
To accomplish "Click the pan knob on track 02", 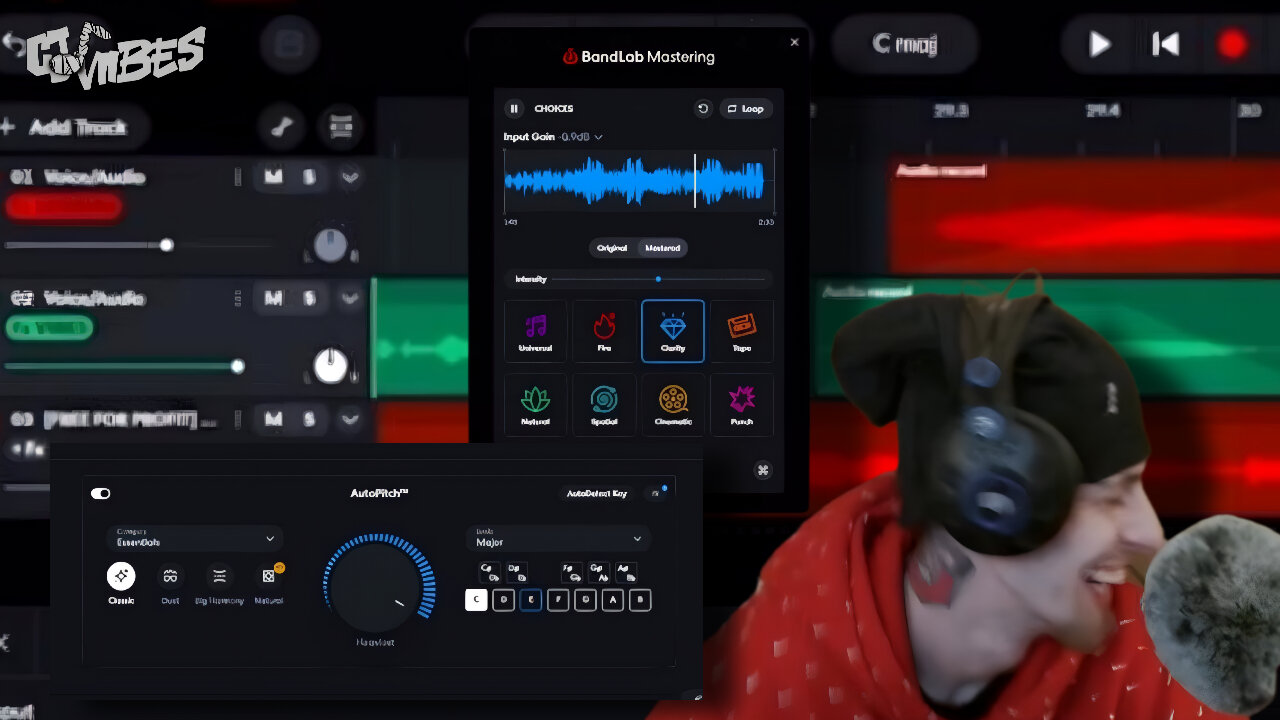I will [331, 367].
